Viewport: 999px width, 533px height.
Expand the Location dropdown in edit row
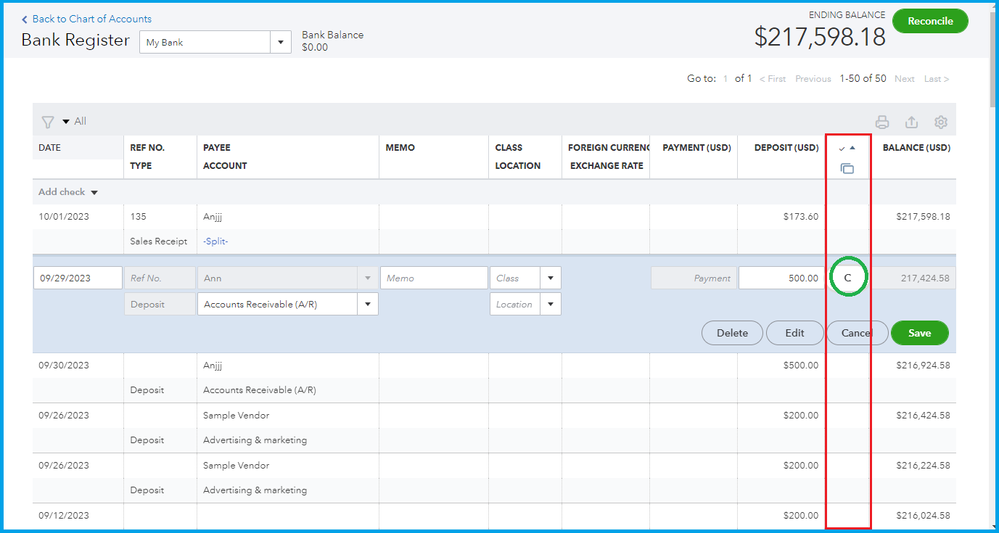(x=551, y=304)
